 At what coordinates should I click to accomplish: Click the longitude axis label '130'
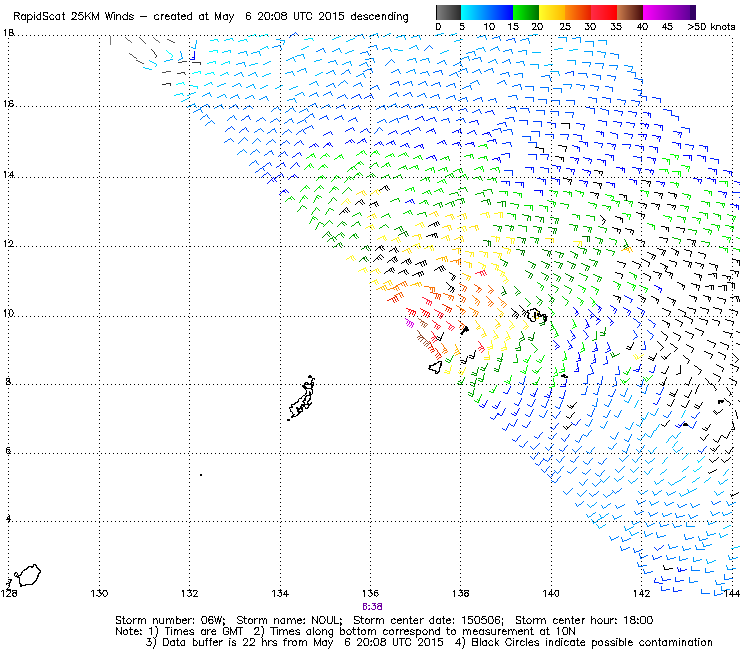pyautogui.click(x=99, y=593)
